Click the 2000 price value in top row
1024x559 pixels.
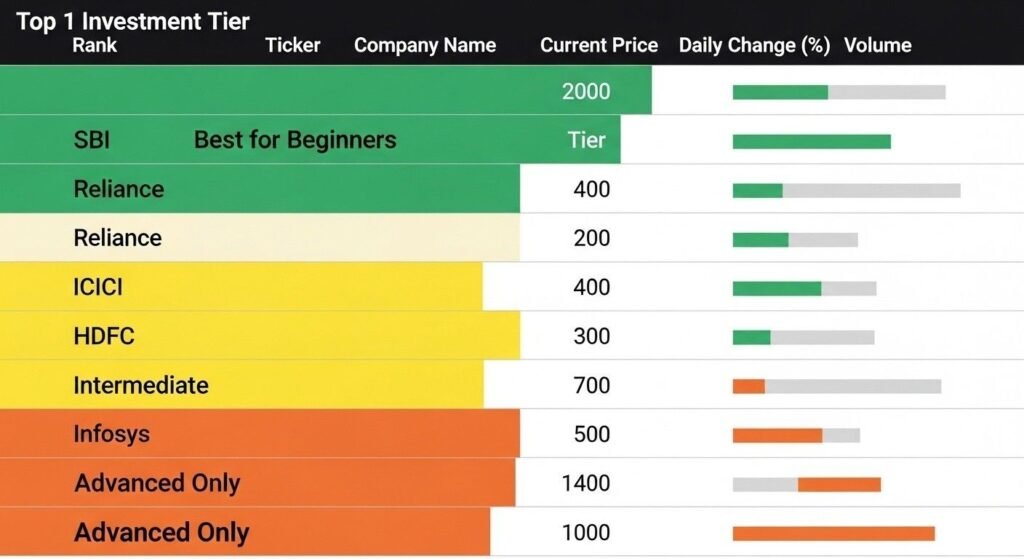[x=586, y=92]
